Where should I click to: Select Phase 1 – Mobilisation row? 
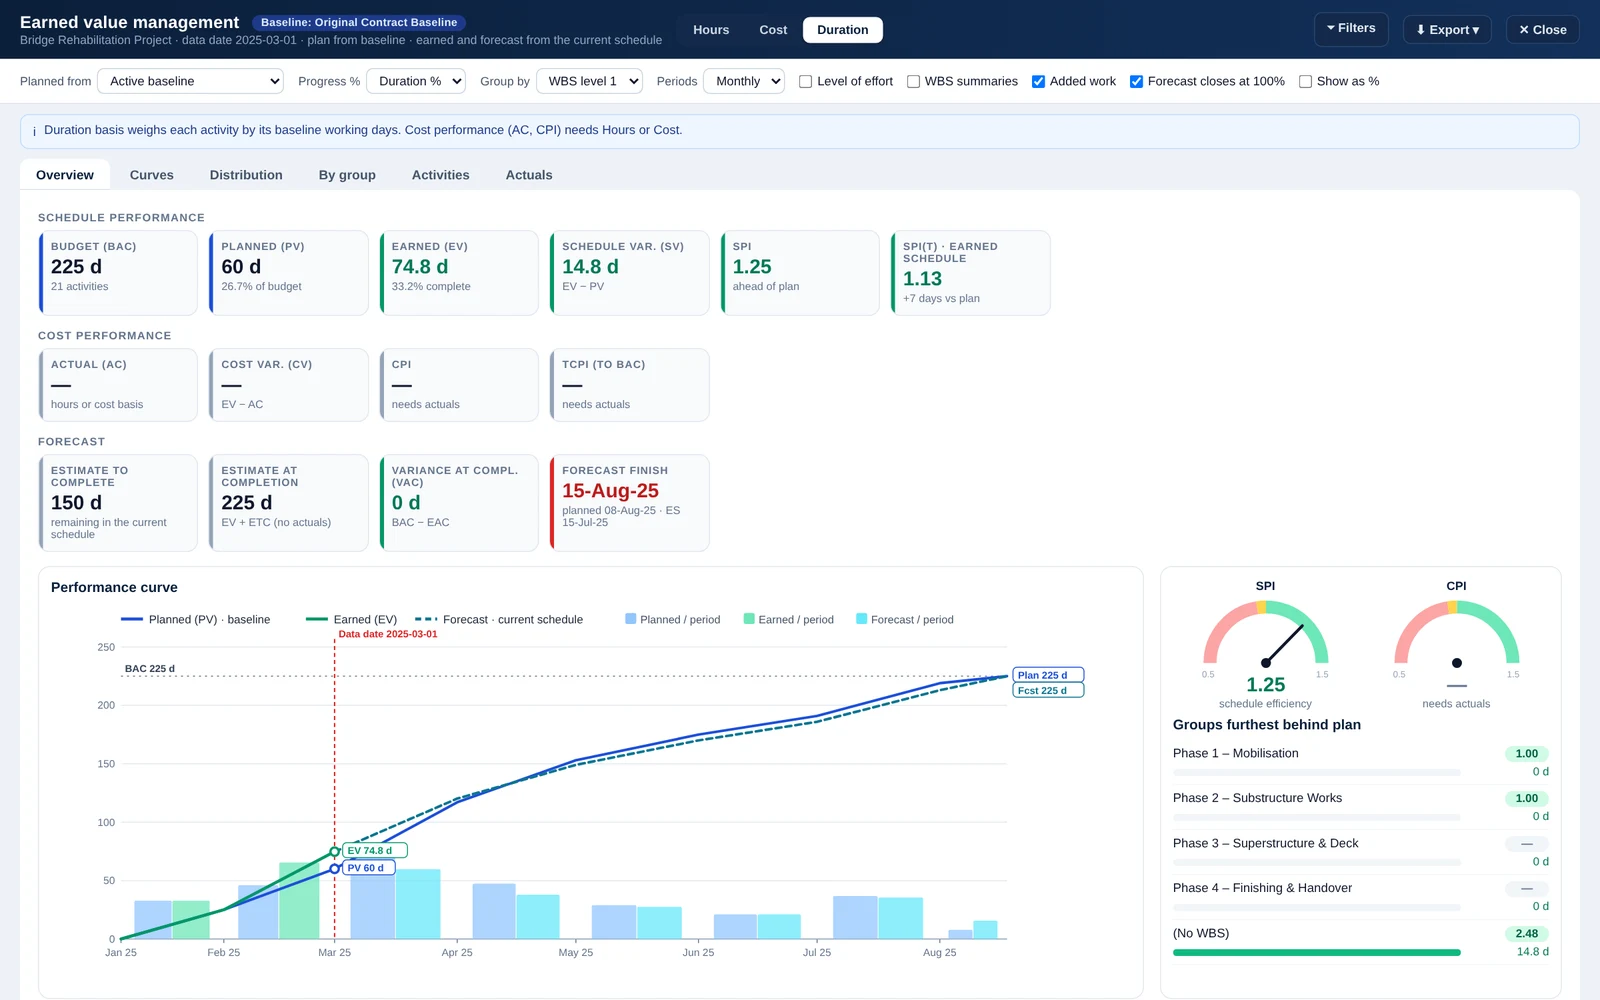pyautogui.click(x=1361, y=762)
